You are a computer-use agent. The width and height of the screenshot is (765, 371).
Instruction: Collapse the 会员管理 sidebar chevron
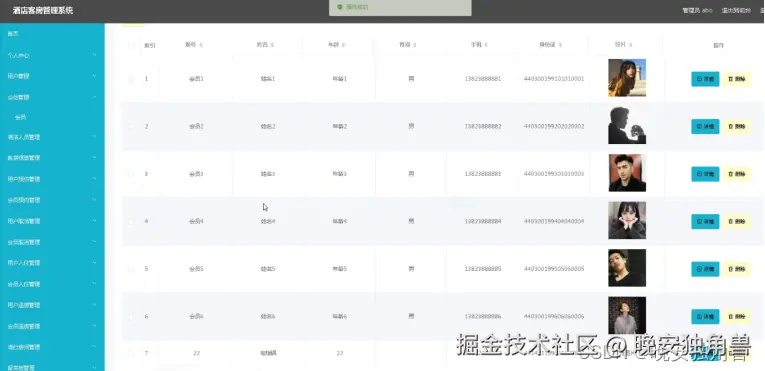pos(94,97)
